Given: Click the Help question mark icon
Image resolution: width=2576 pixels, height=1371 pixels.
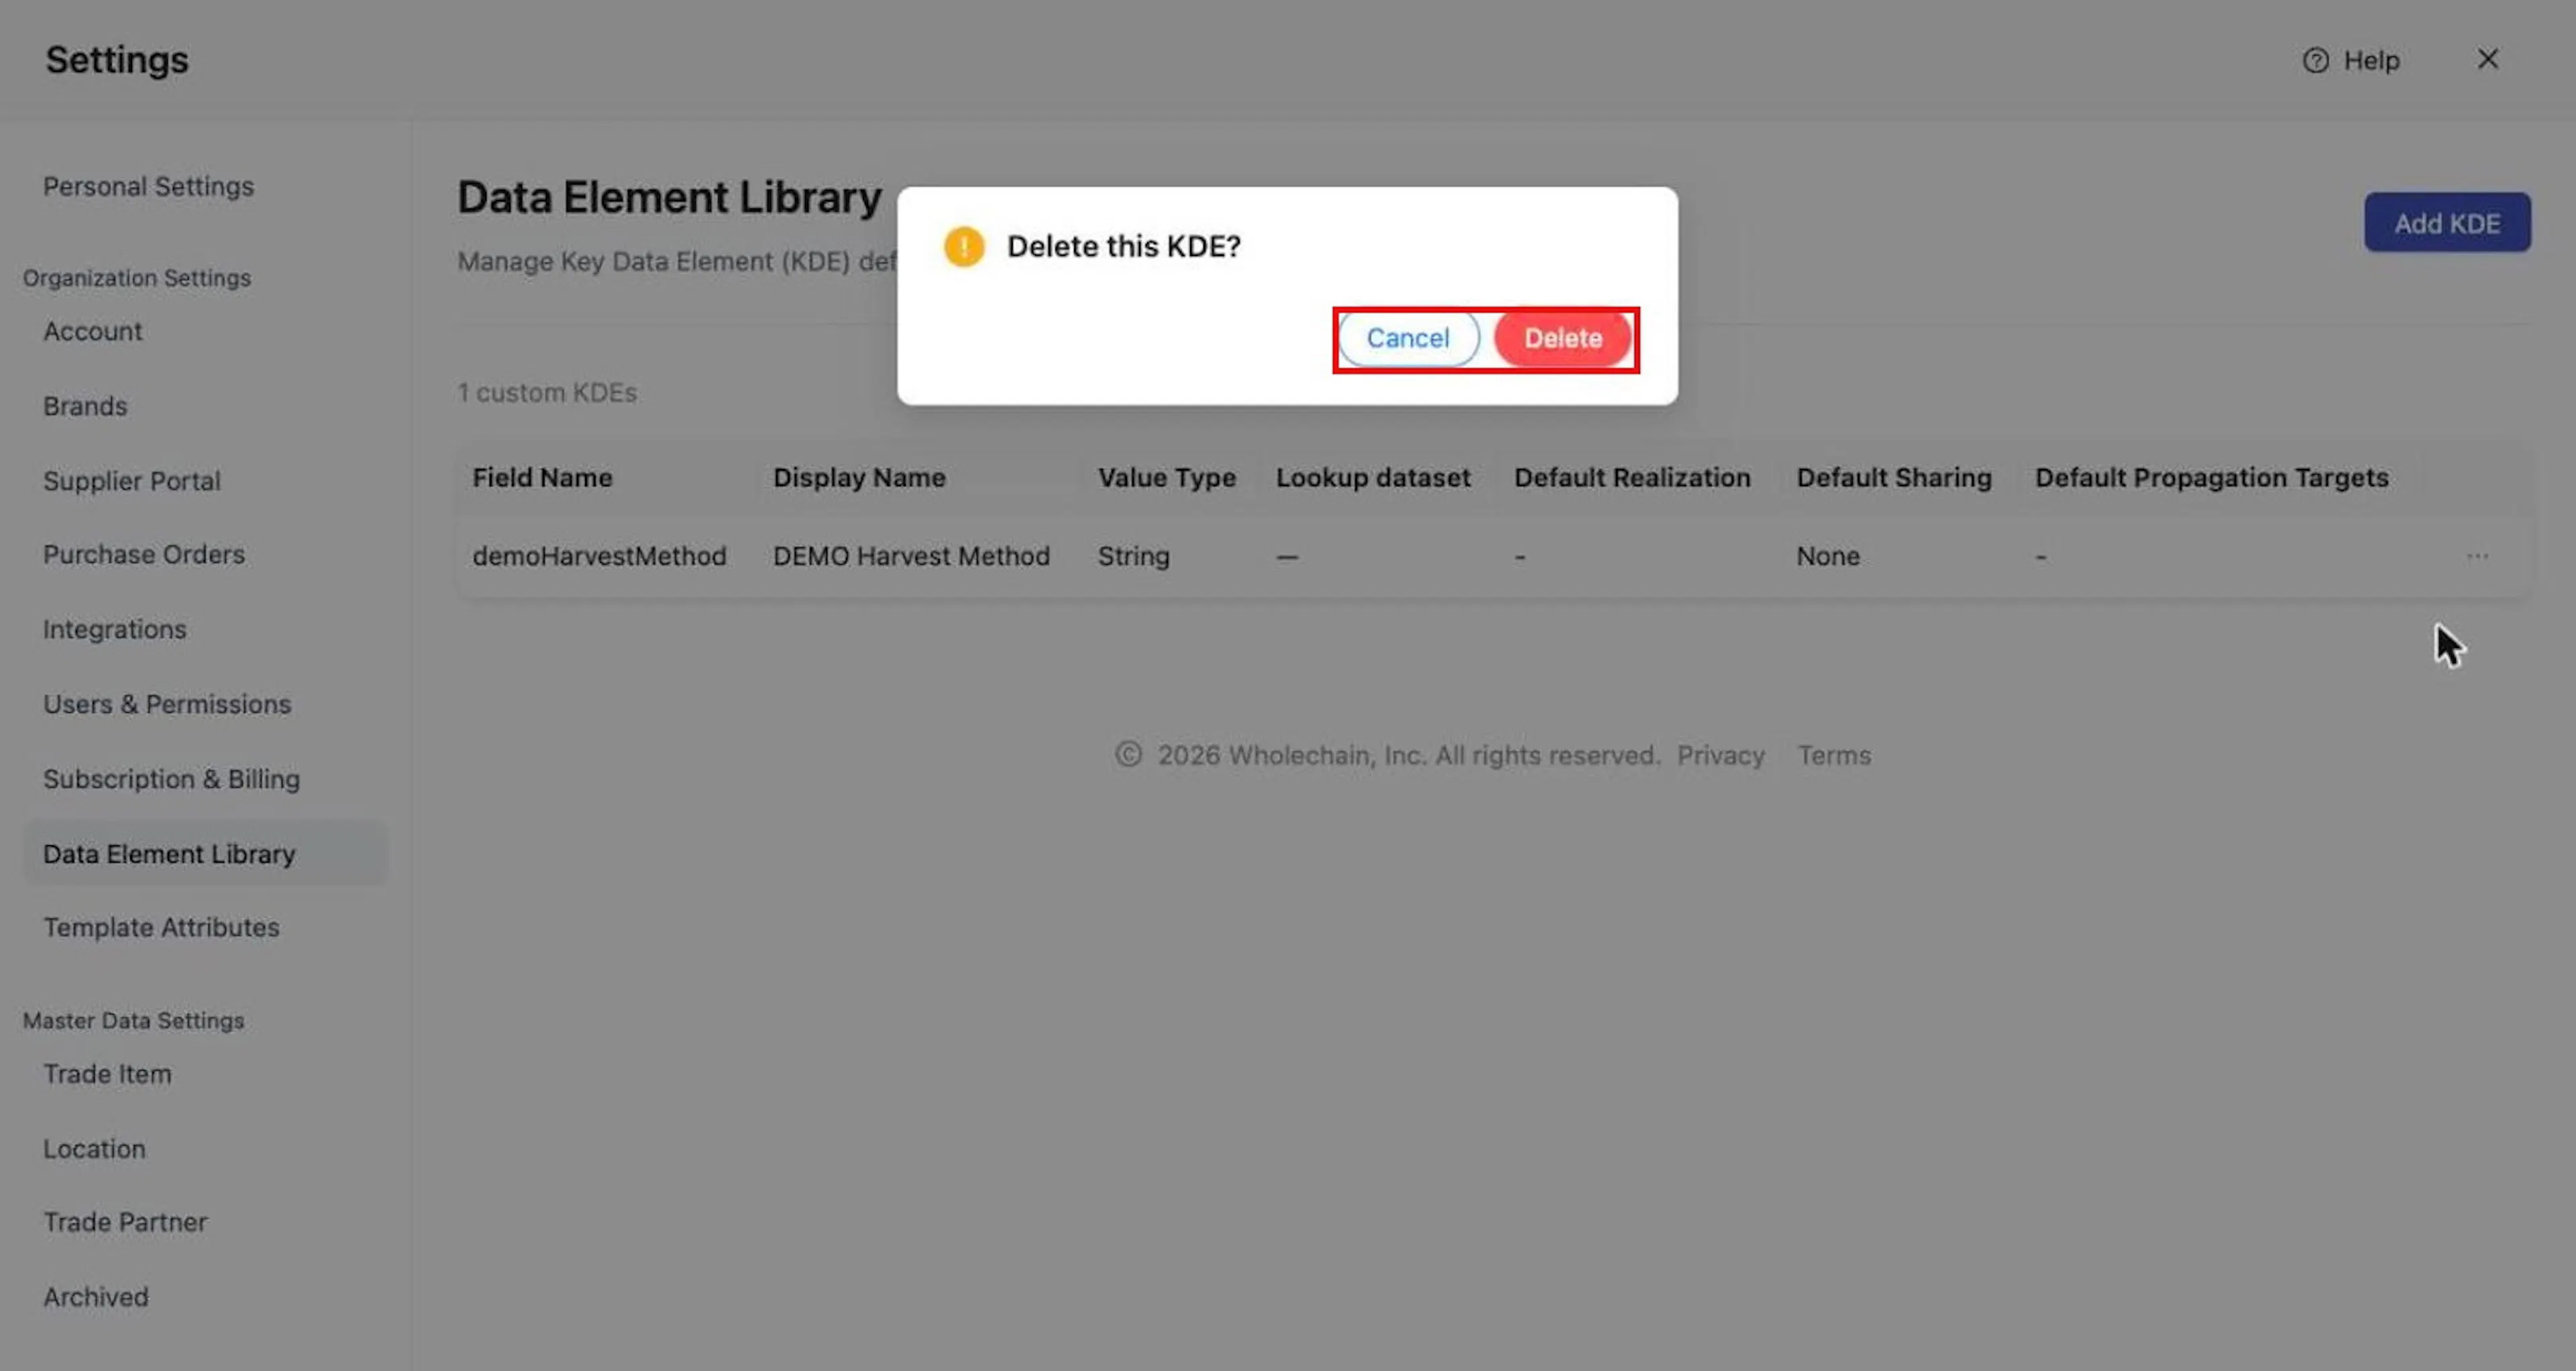Looking at the screenshot, I should [x=2315, y=60].
